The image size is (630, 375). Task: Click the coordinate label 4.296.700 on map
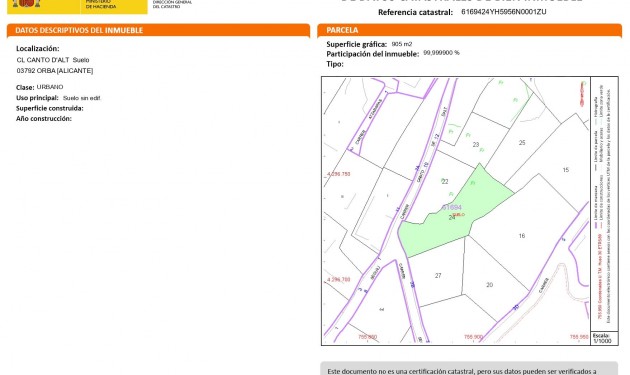(x=338, y=279)
